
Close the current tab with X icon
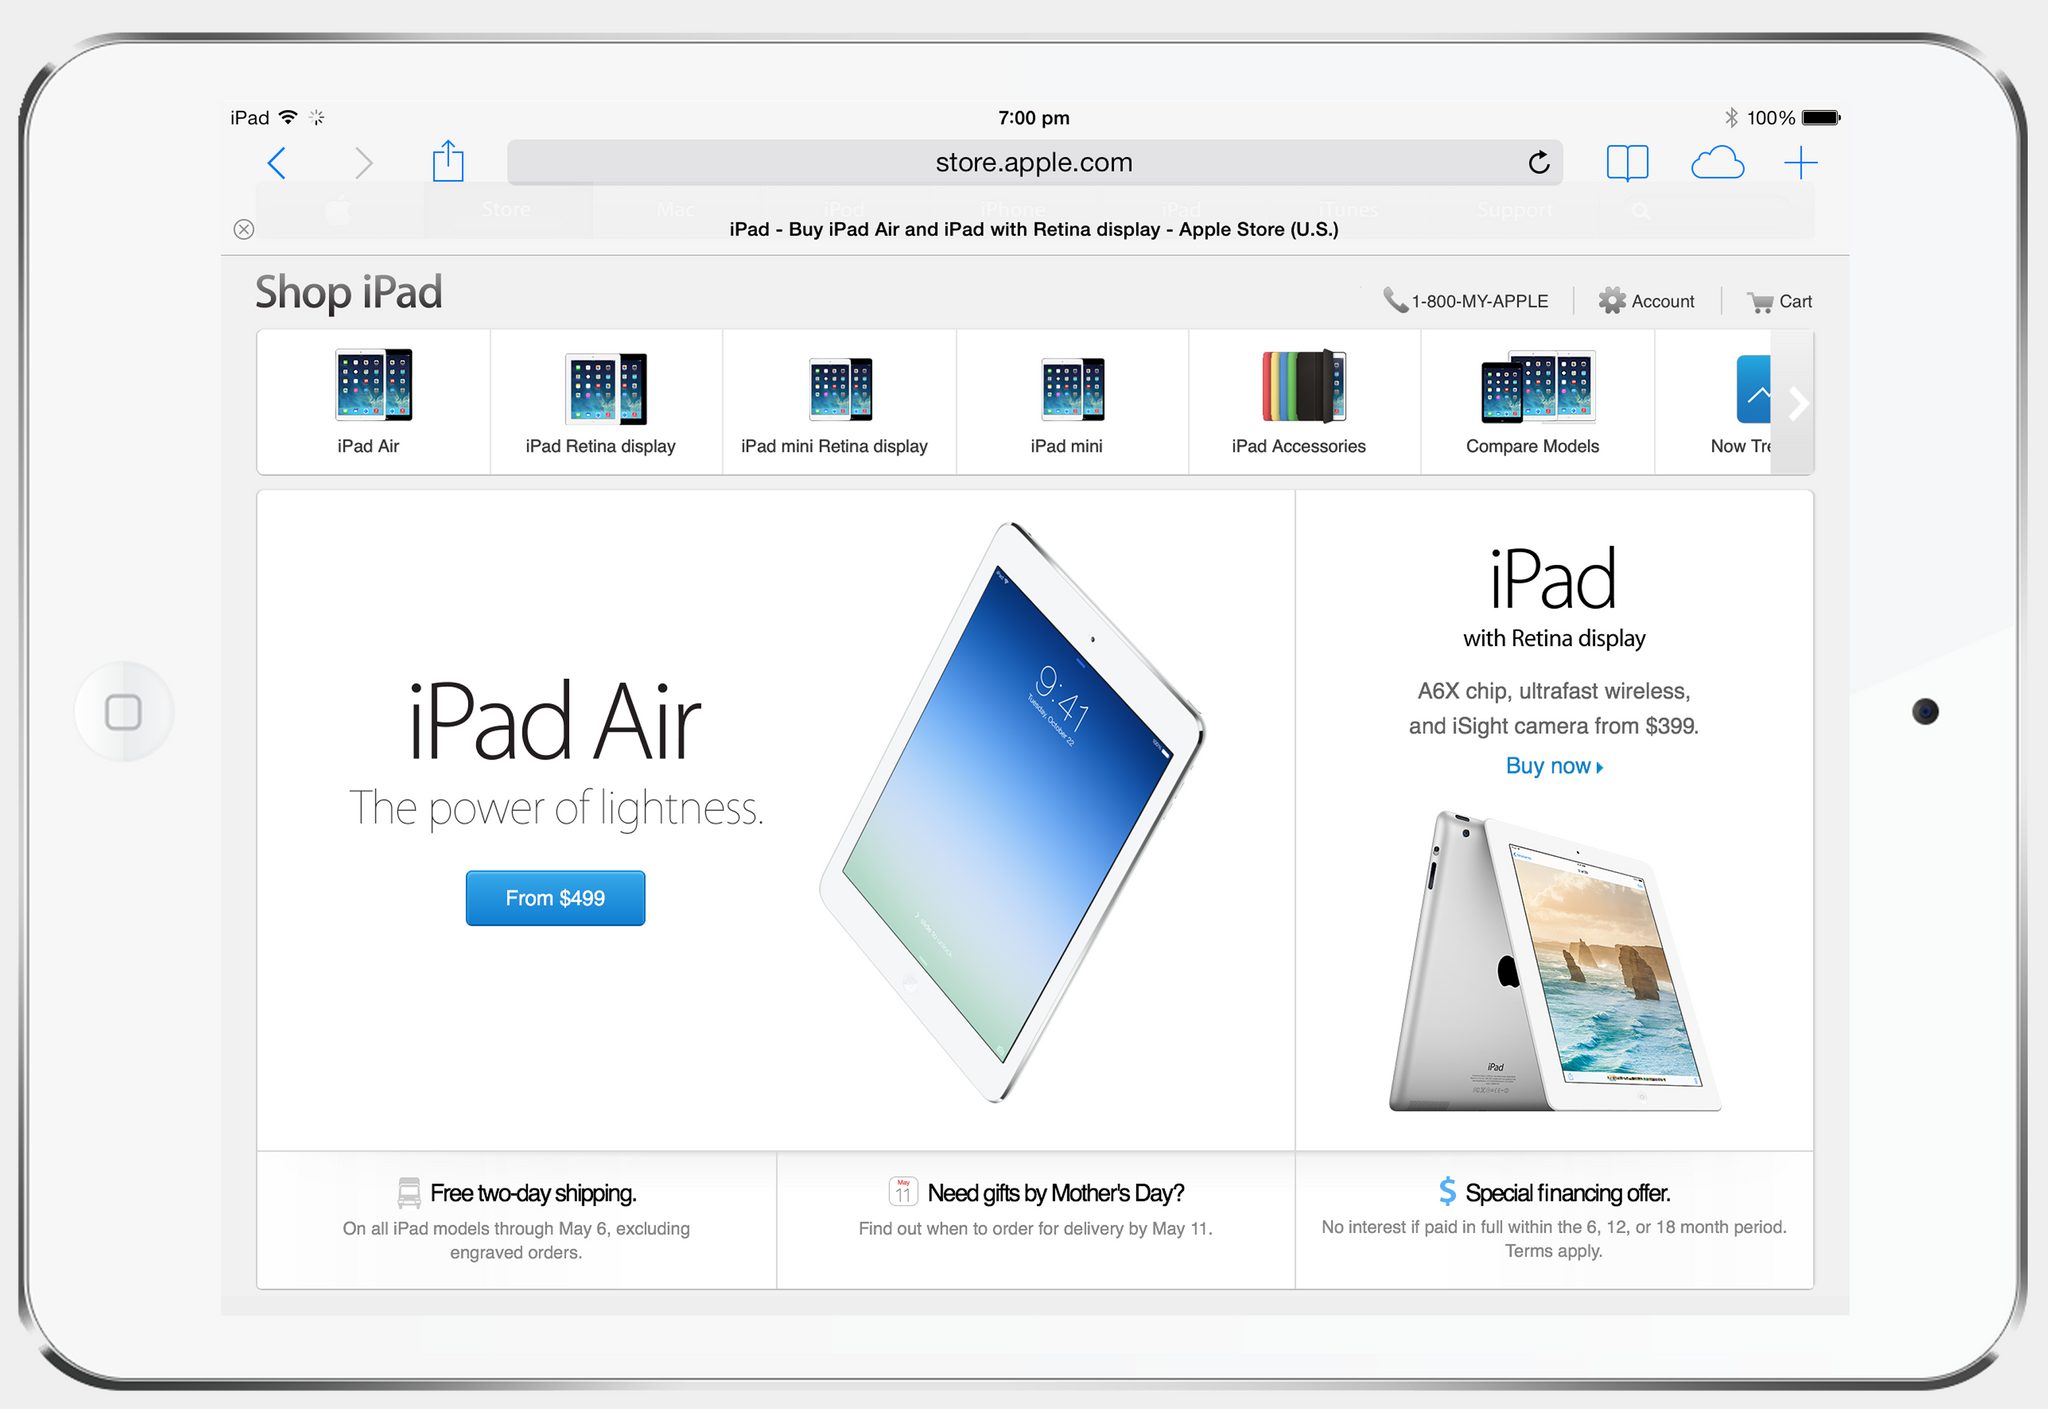[244, 229]
